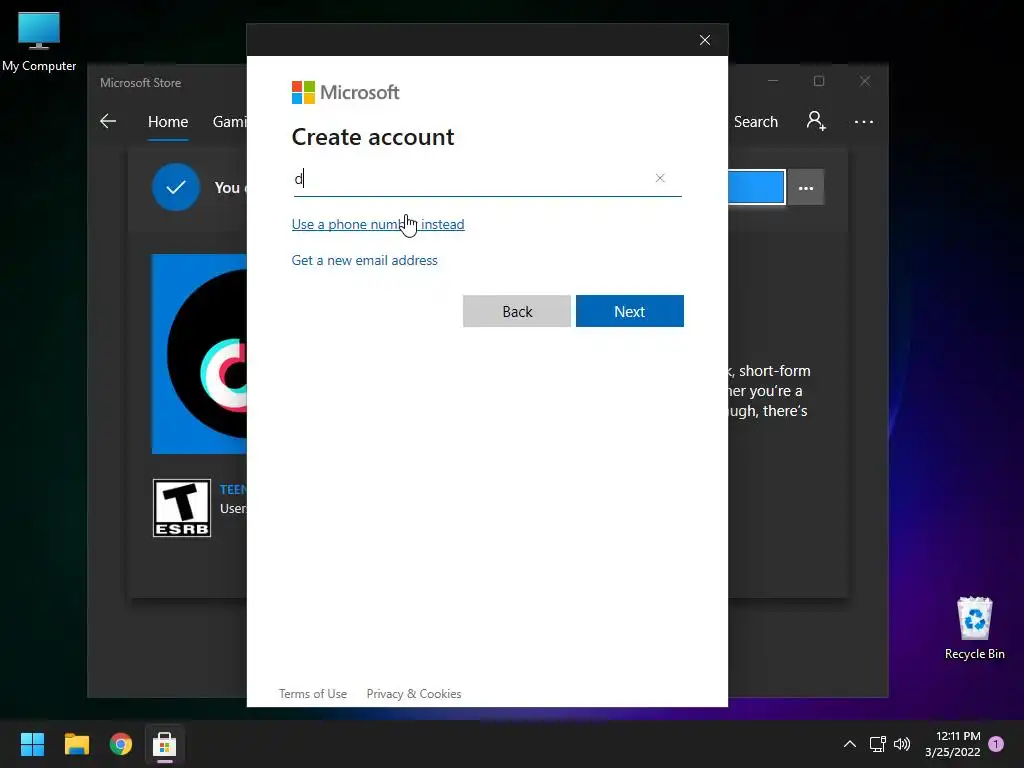Click the add-user account icon in Store

point(816,121)
